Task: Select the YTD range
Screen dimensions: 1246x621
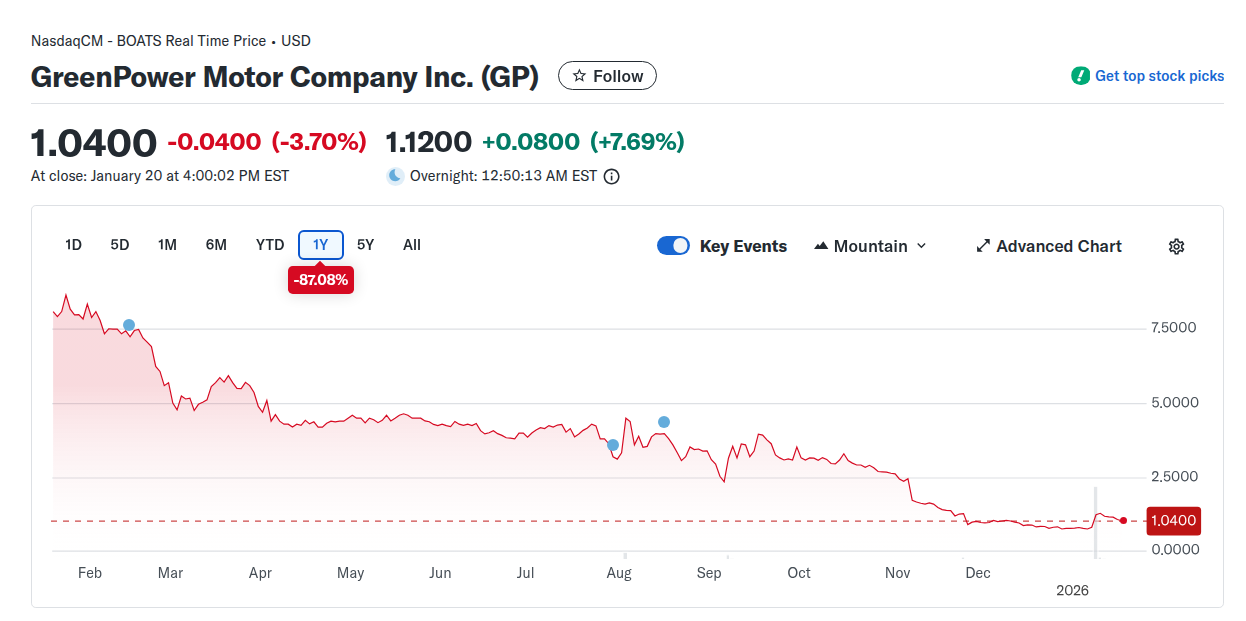Action: 270,245
